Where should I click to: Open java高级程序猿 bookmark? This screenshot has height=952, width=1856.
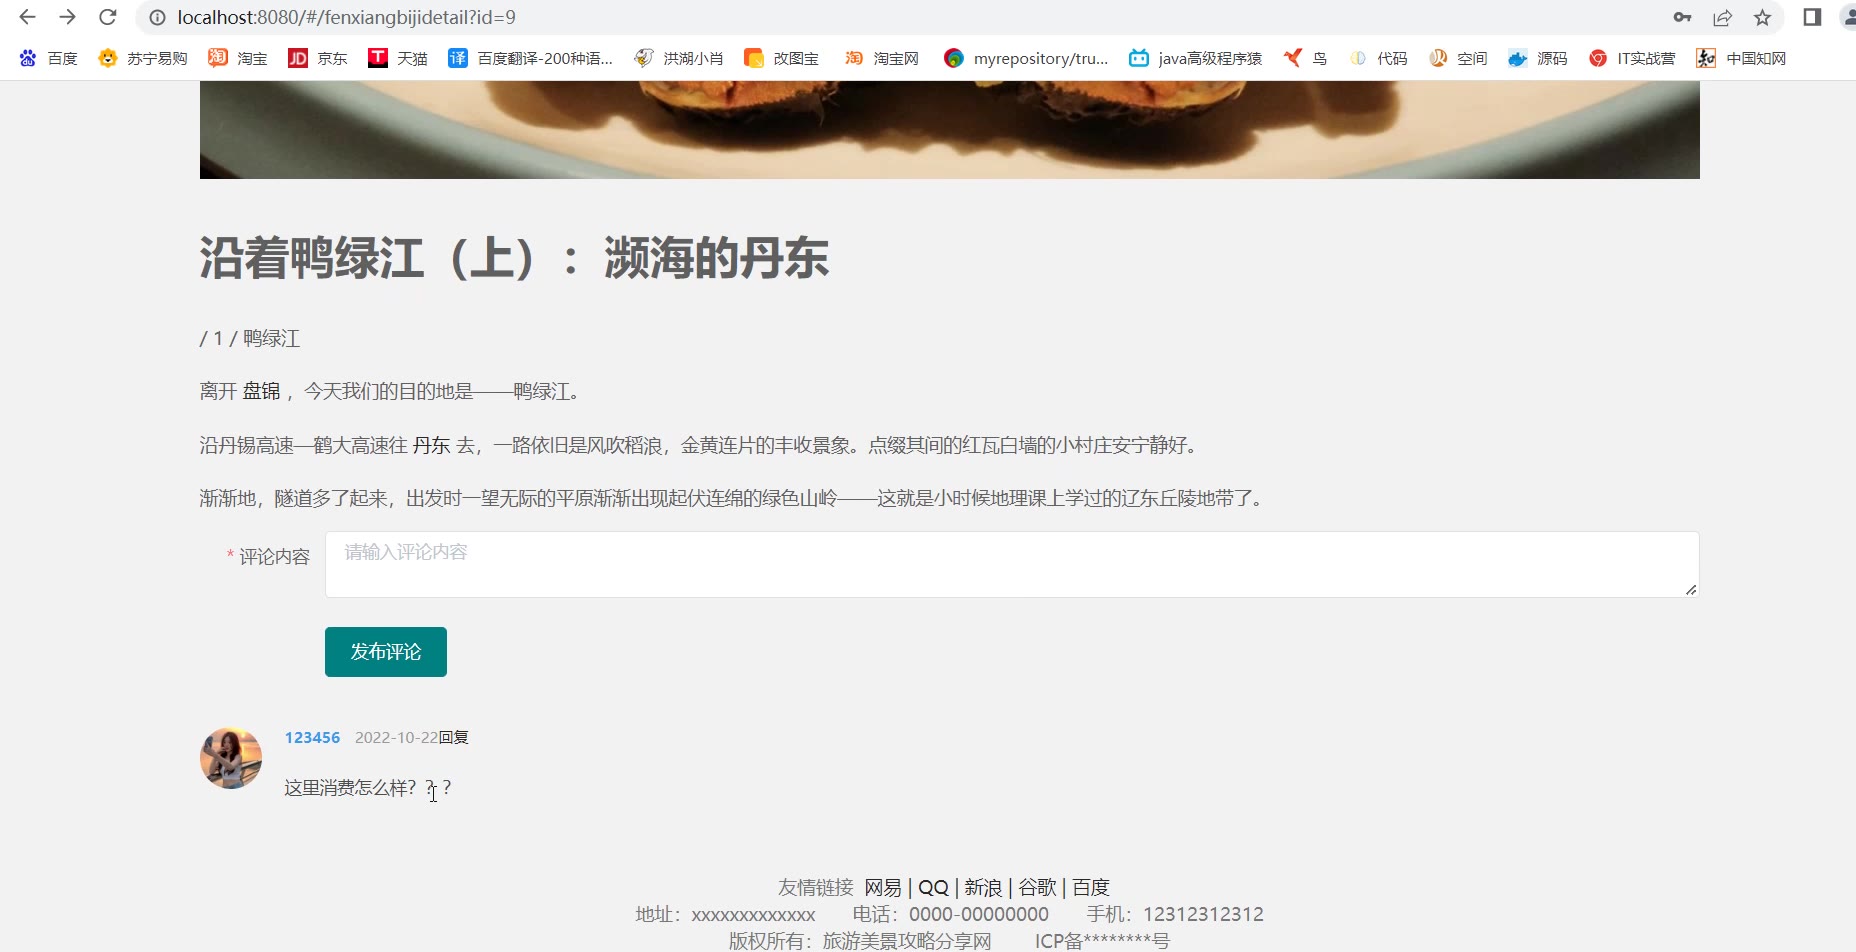1195,58
